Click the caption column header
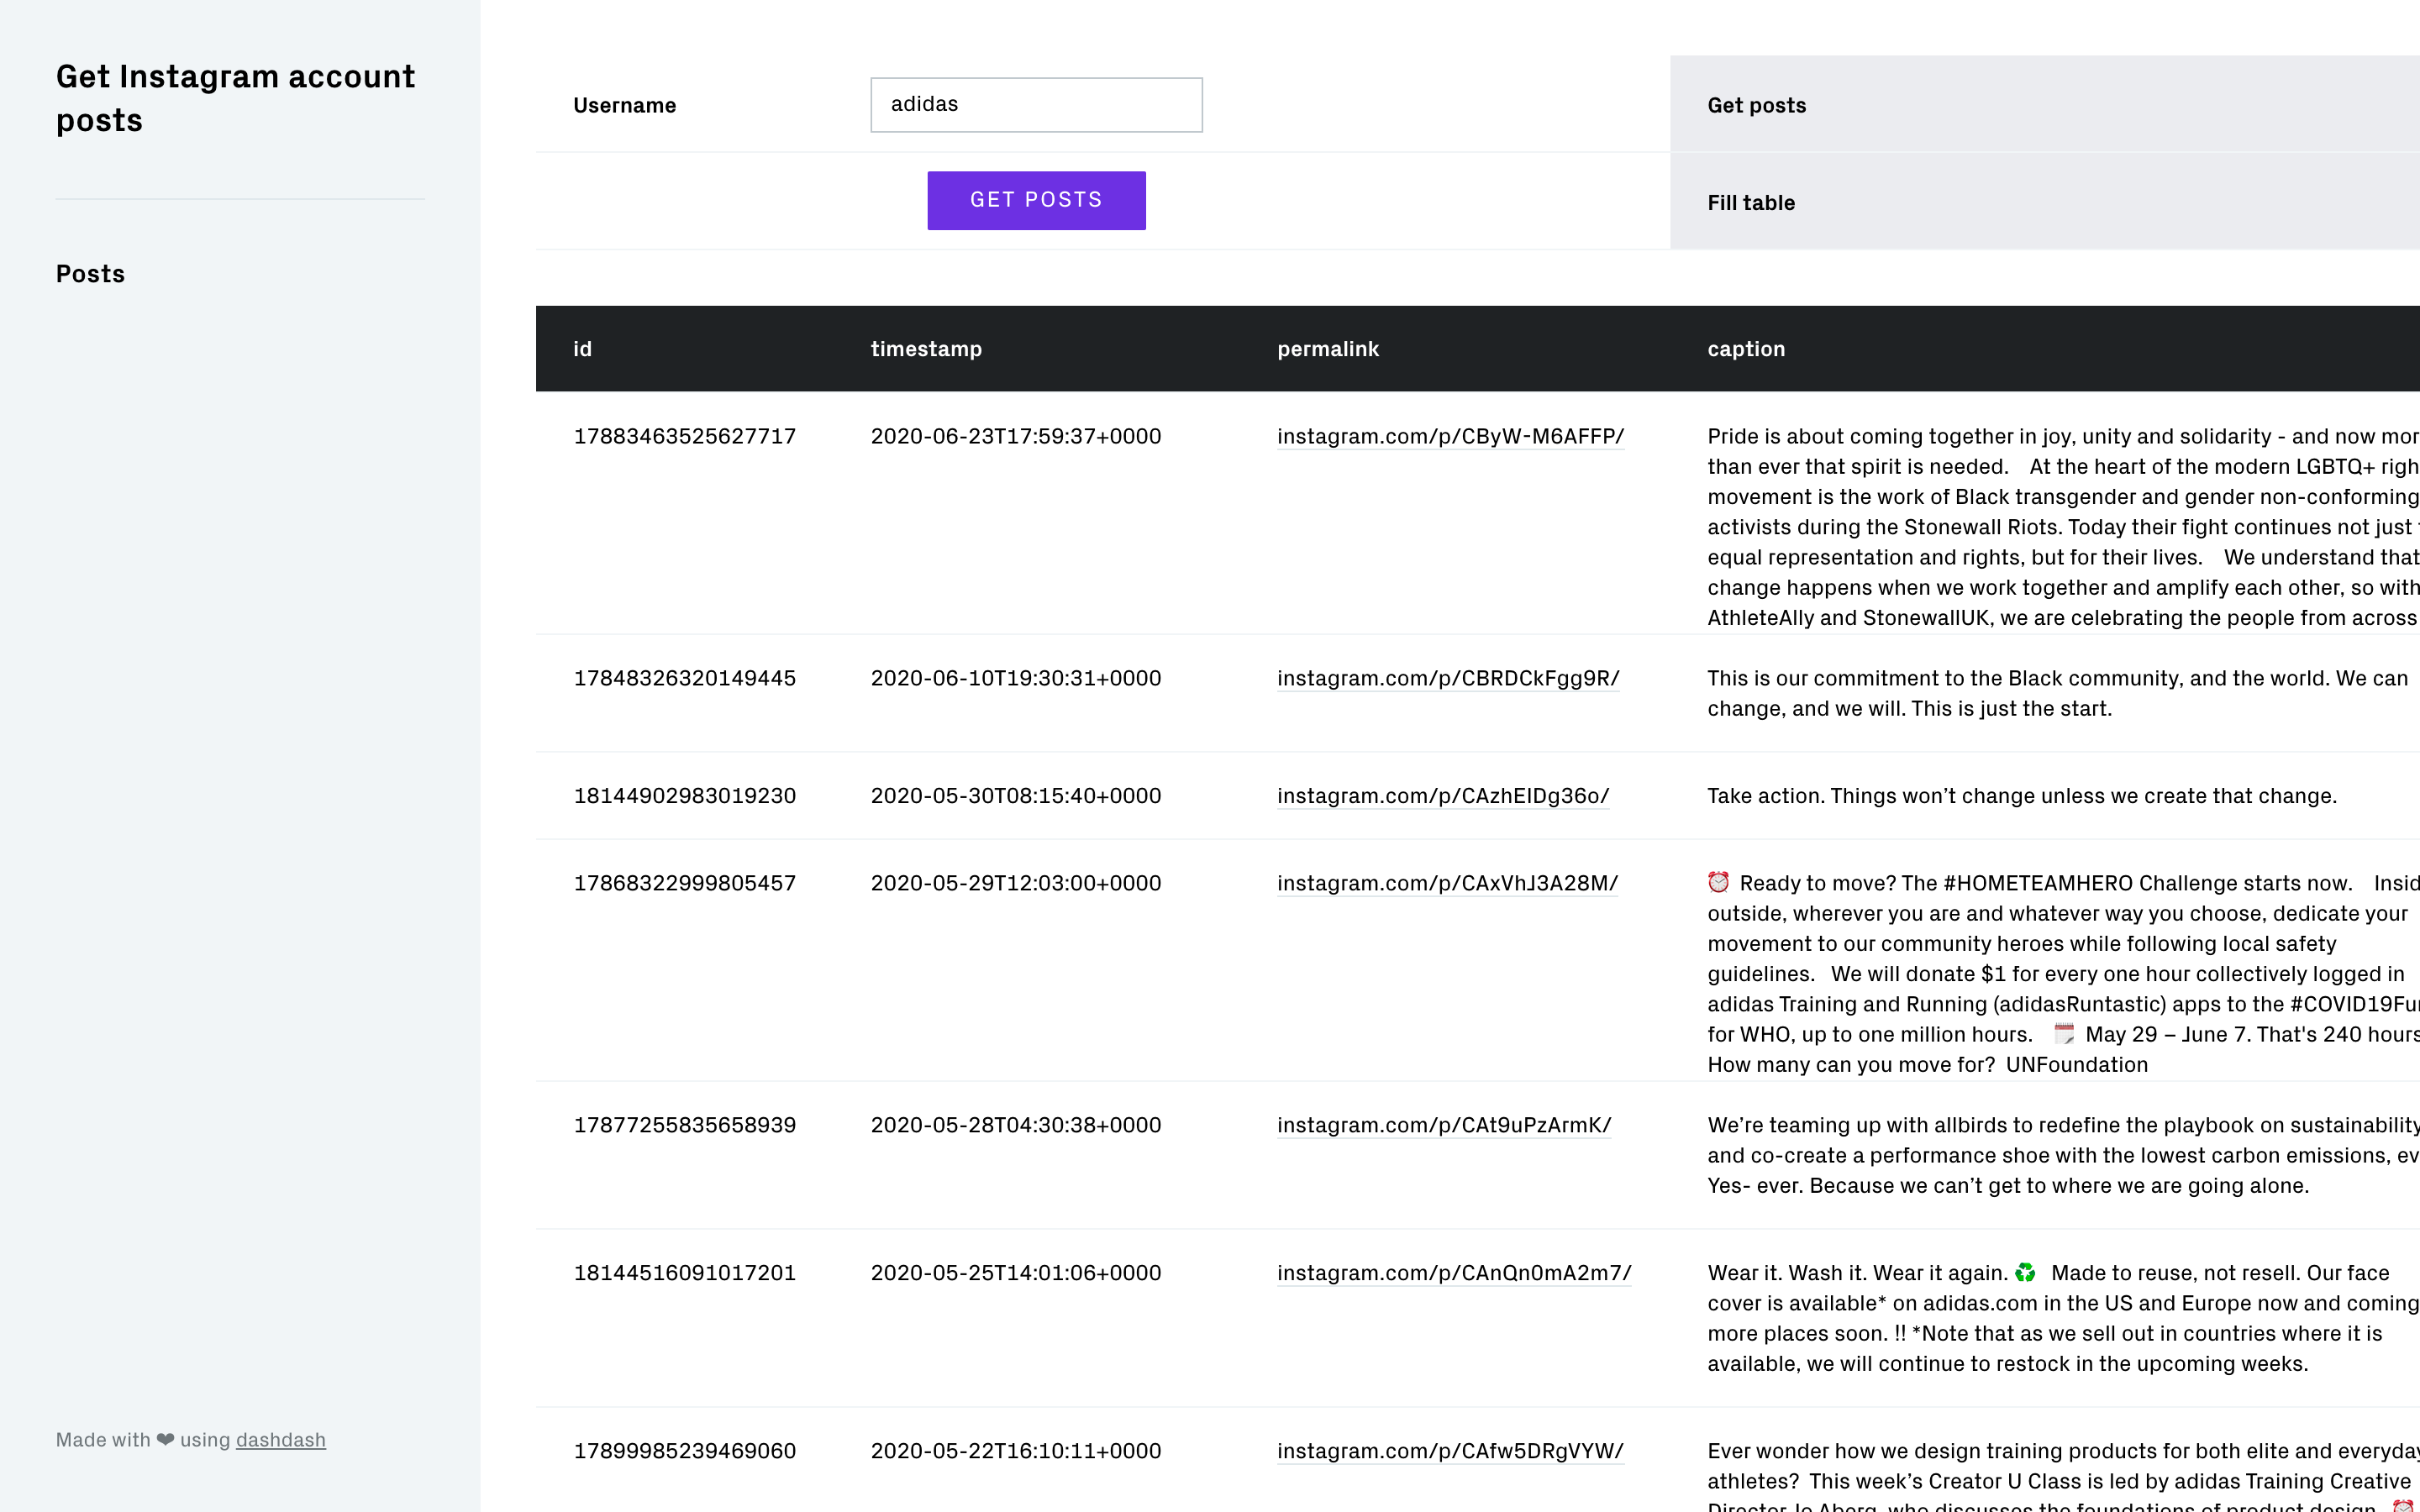2420x1512 pixels. click(1746, 349)
